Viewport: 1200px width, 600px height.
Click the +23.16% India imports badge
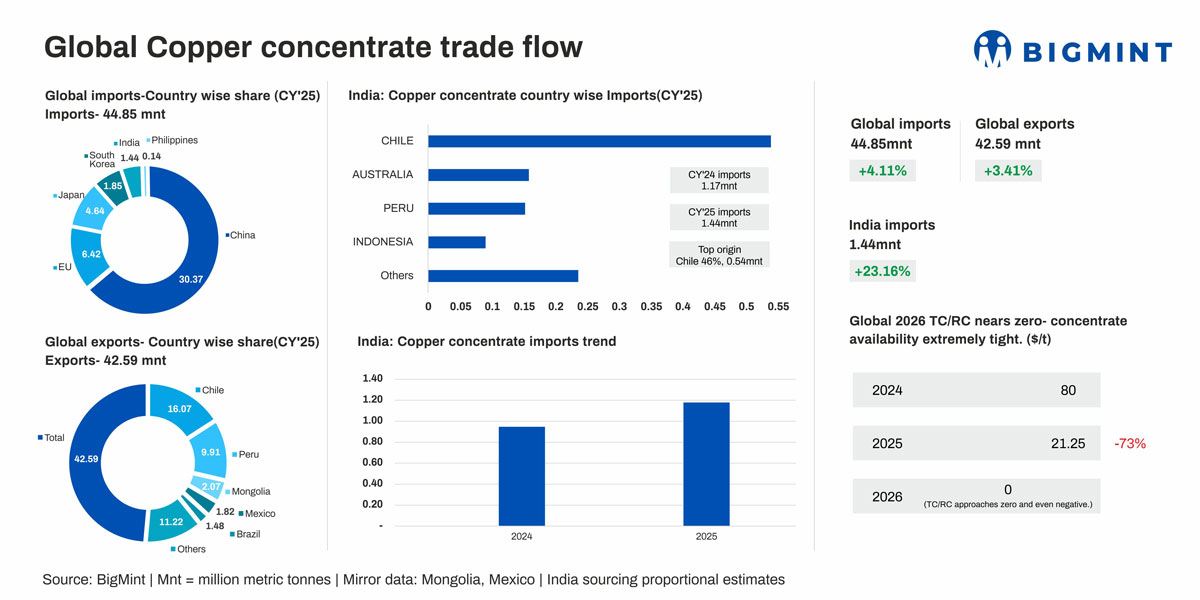(880, 271)
